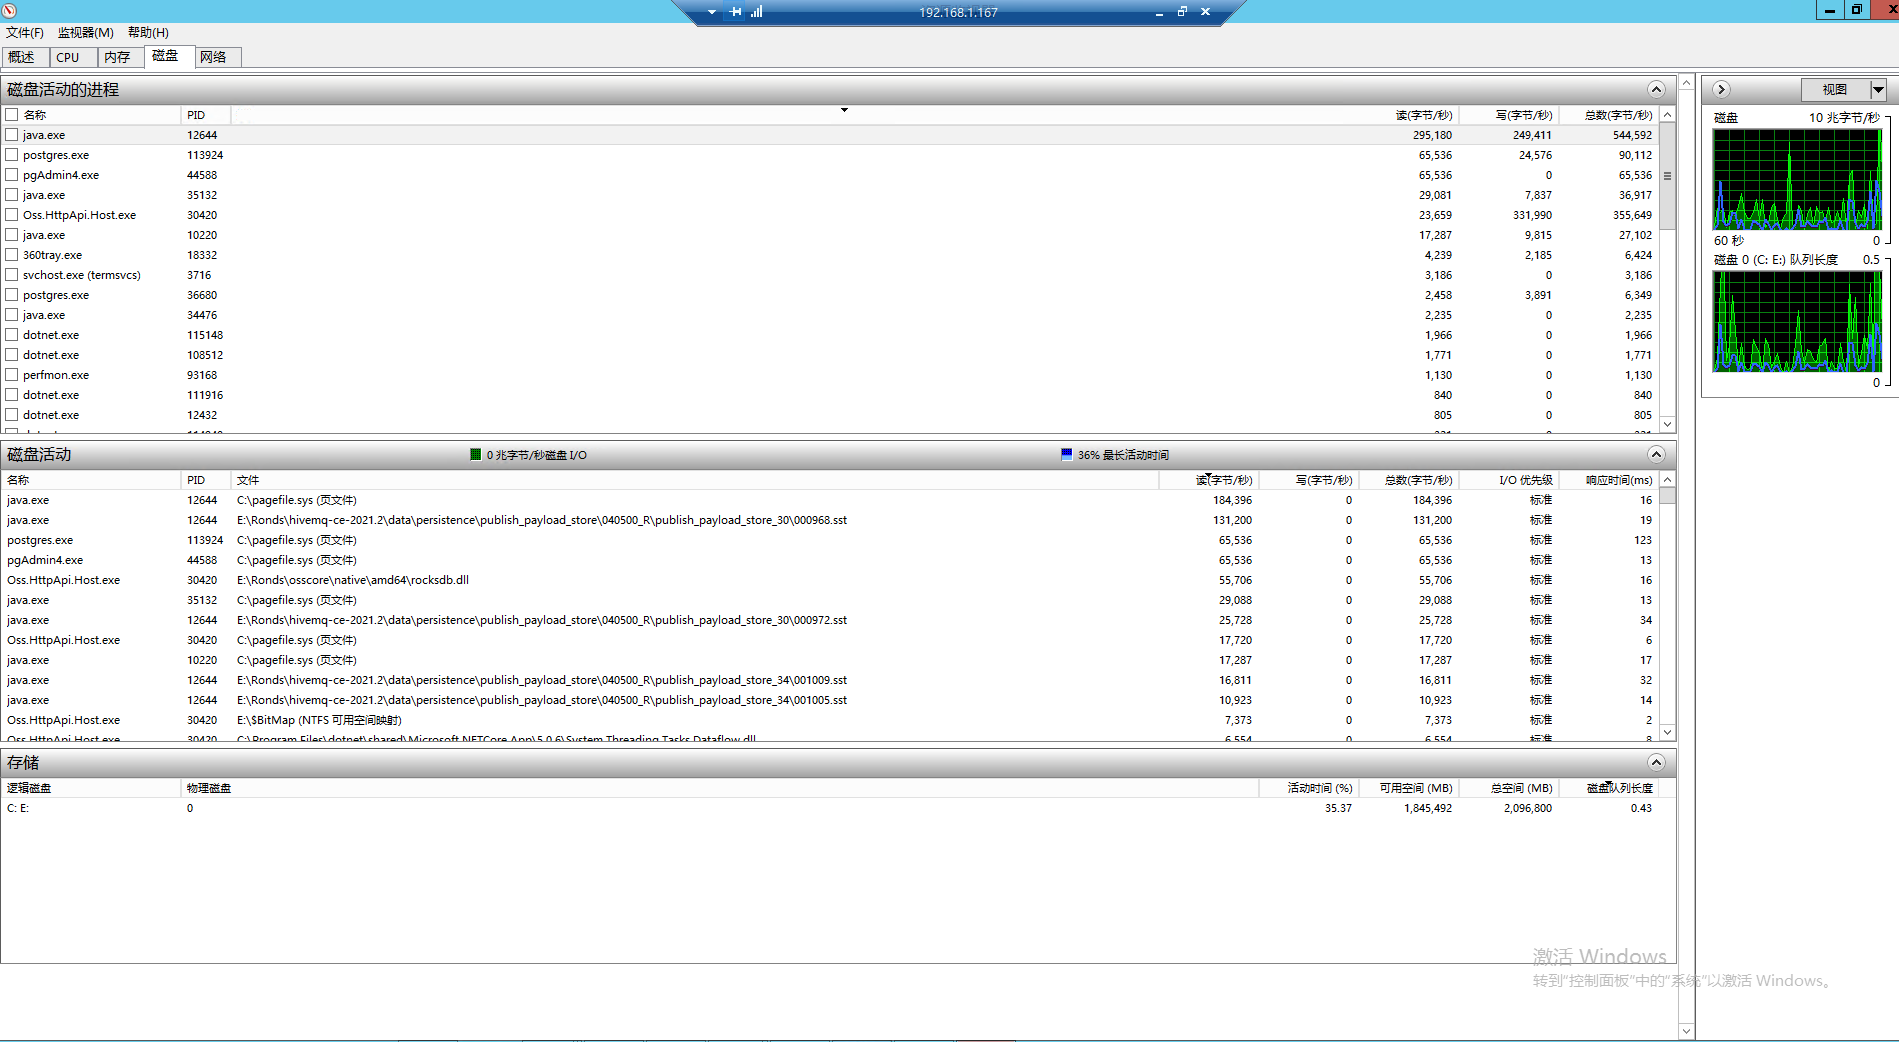Click the 磁盘 throughput graph

1797,180
